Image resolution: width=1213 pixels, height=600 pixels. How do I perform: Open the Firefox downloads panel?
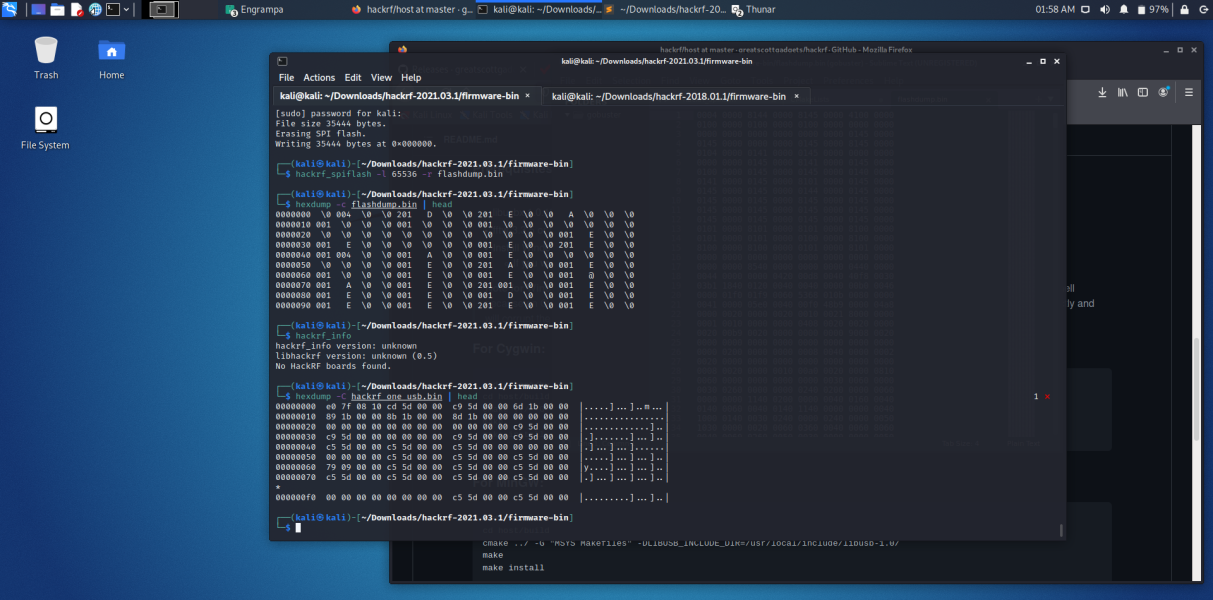point(1101,92)
